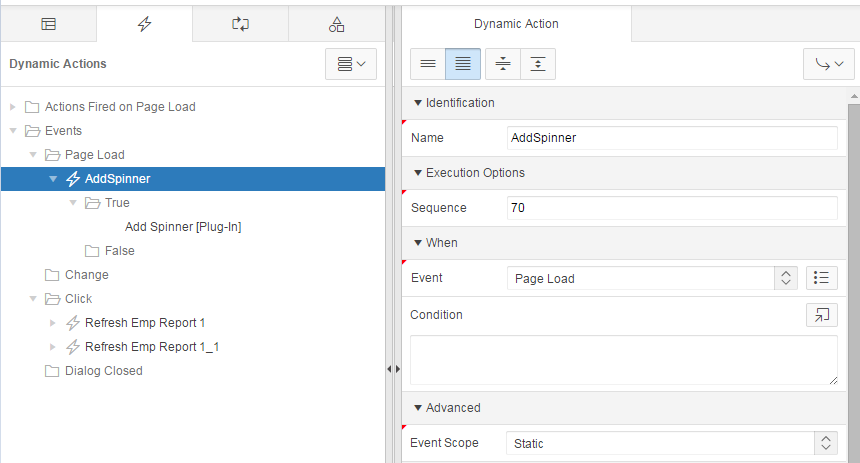Open the Go to Group dropdown
Viewport: 860px width, 463px height.
[829, 64]
